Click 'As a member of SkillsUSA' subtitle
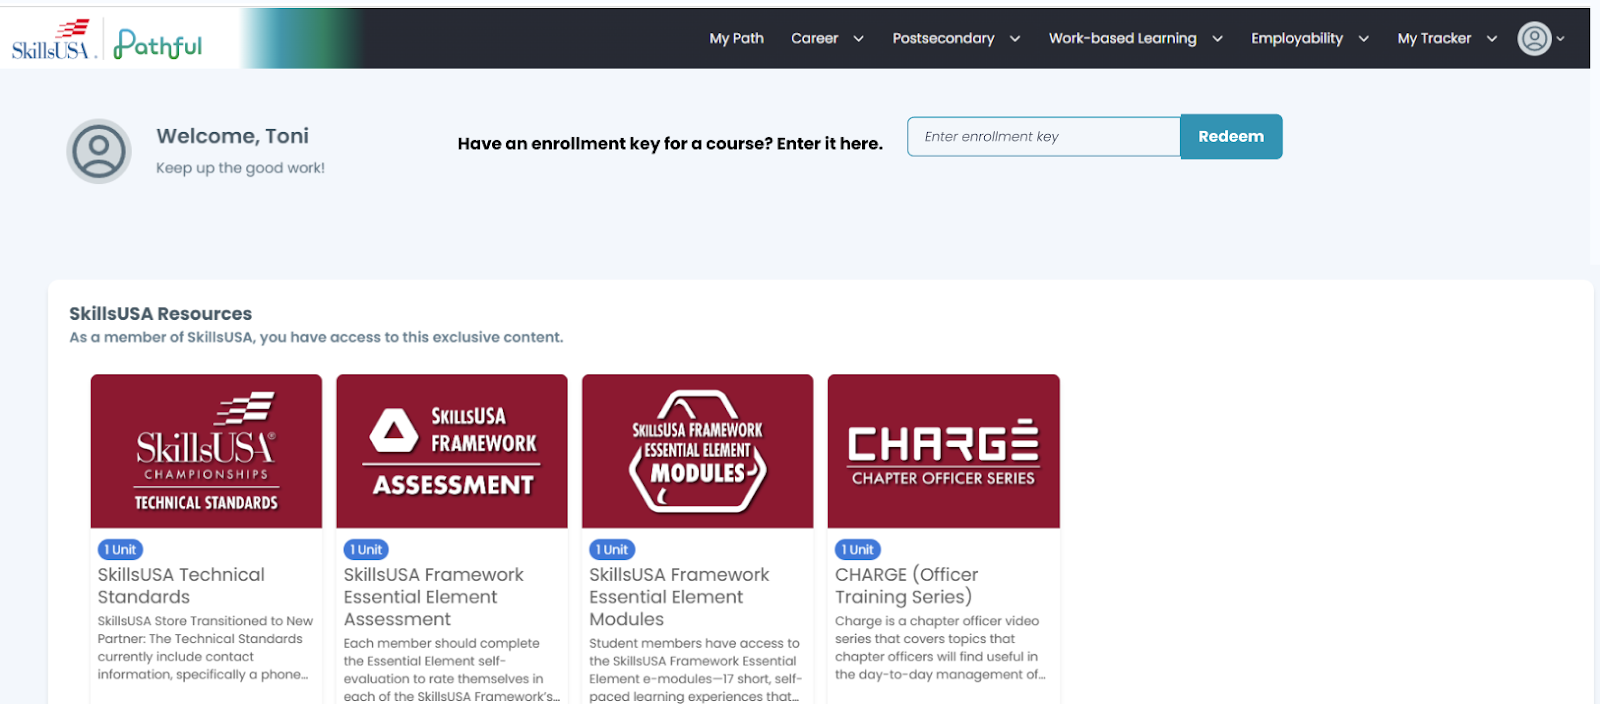Viewport: 1600px width, 704px height. pyautogui.click(x=316, y=338)
